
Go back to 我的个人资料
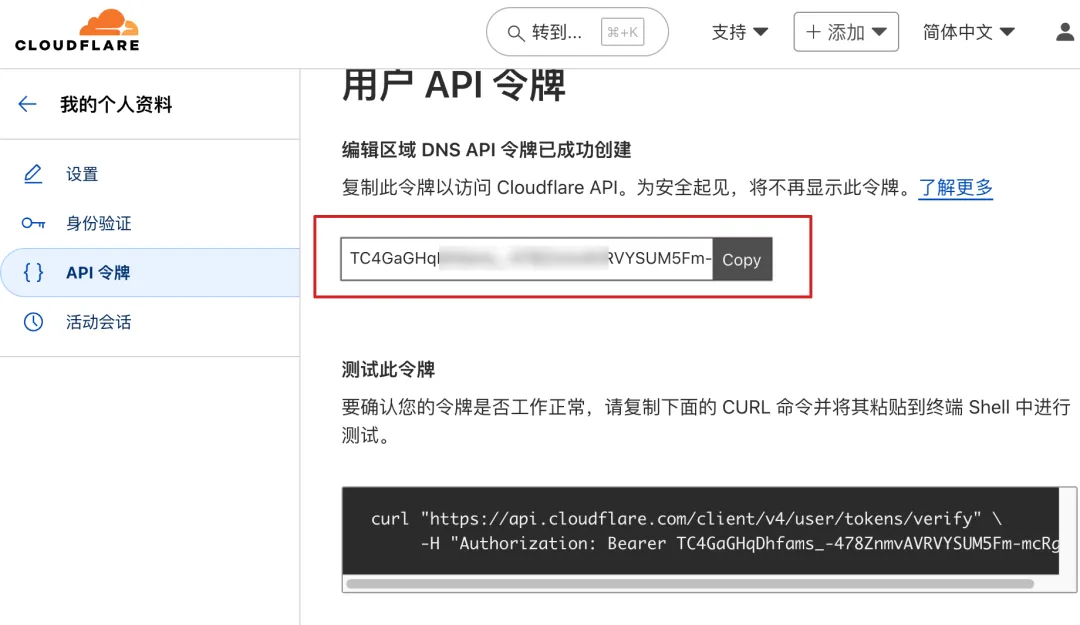pyautogui.click(x=116, y=104)
